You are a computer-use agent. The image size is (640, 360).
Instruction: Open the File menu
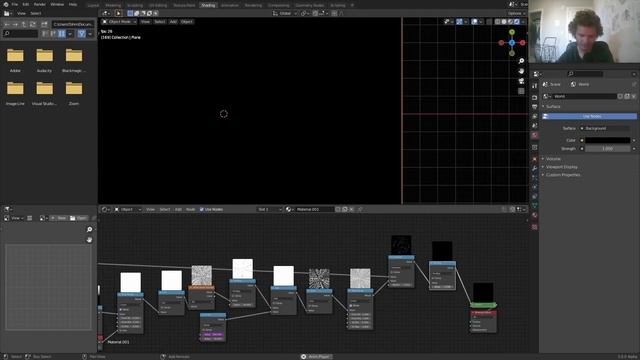coord(15,4)
